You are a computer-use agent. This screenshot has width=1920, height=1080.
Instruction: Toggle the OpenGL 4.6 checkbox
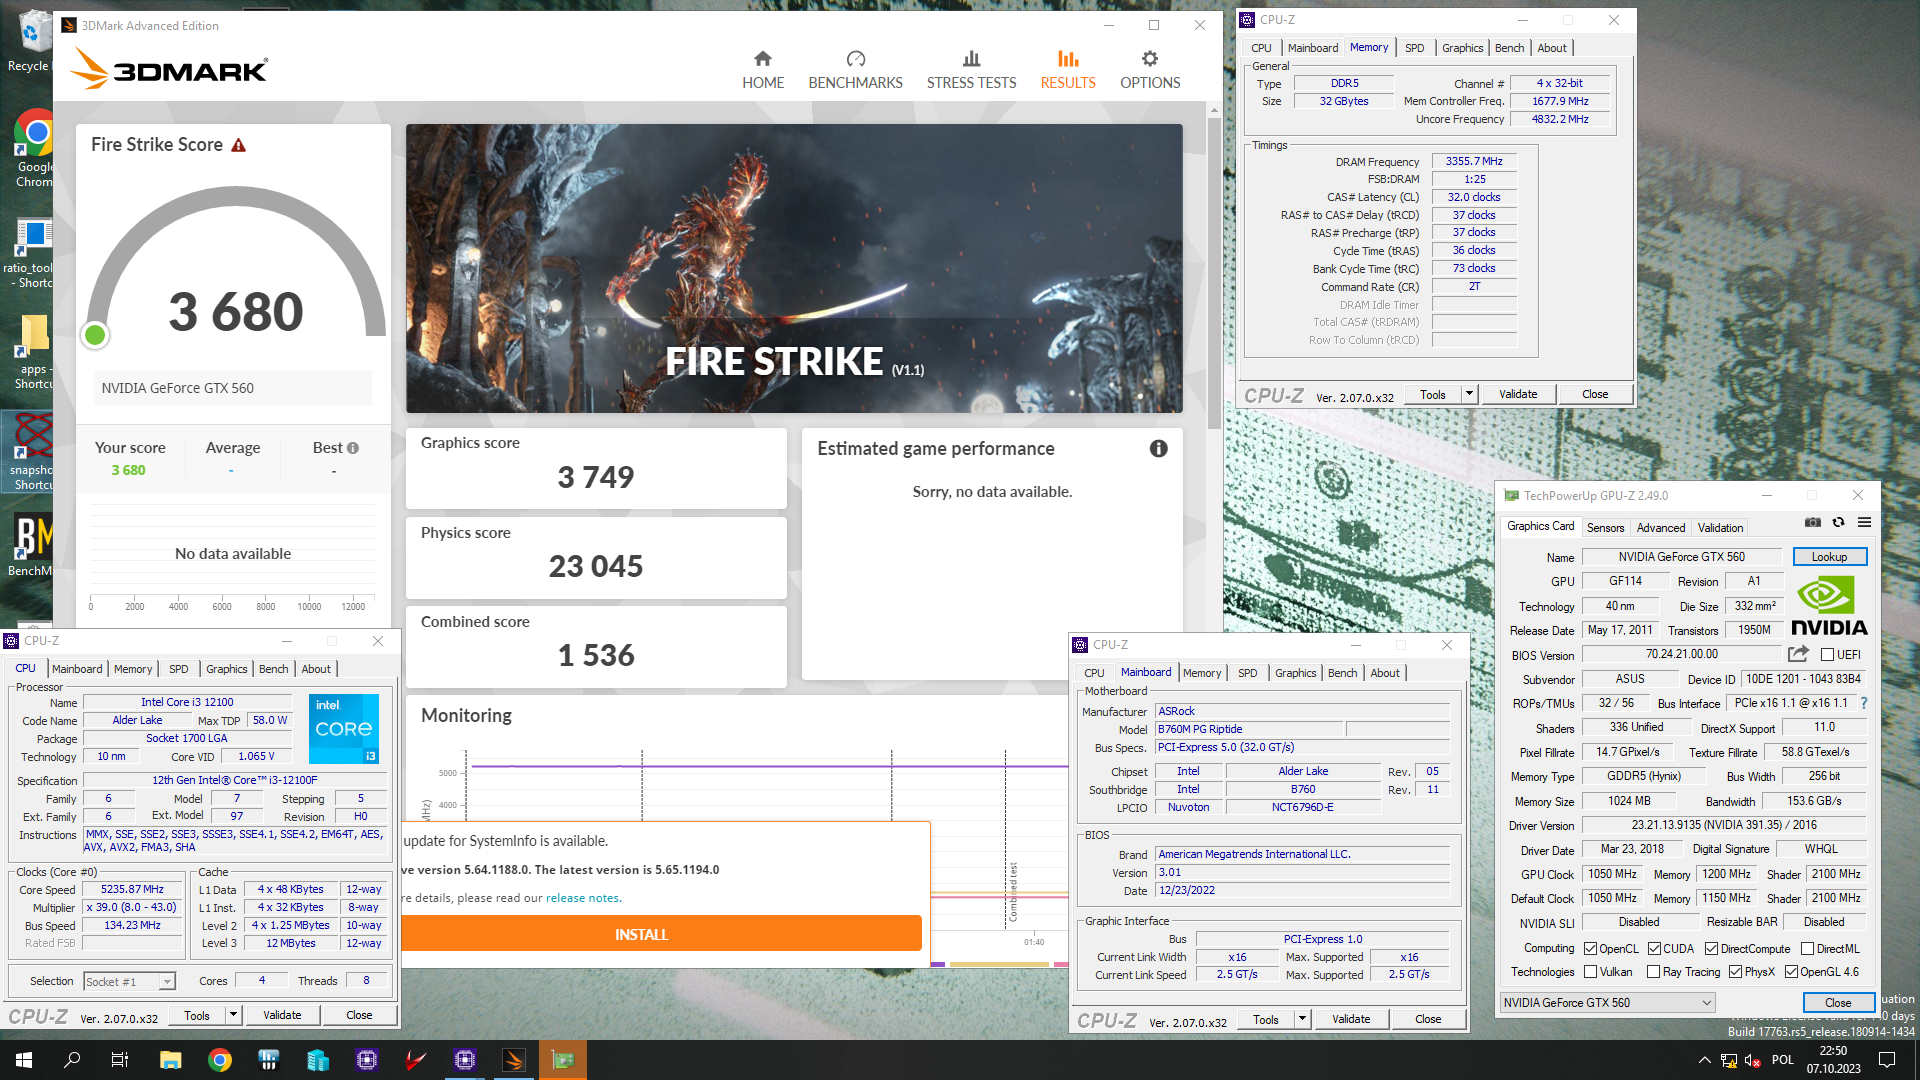click(1791, 972)
